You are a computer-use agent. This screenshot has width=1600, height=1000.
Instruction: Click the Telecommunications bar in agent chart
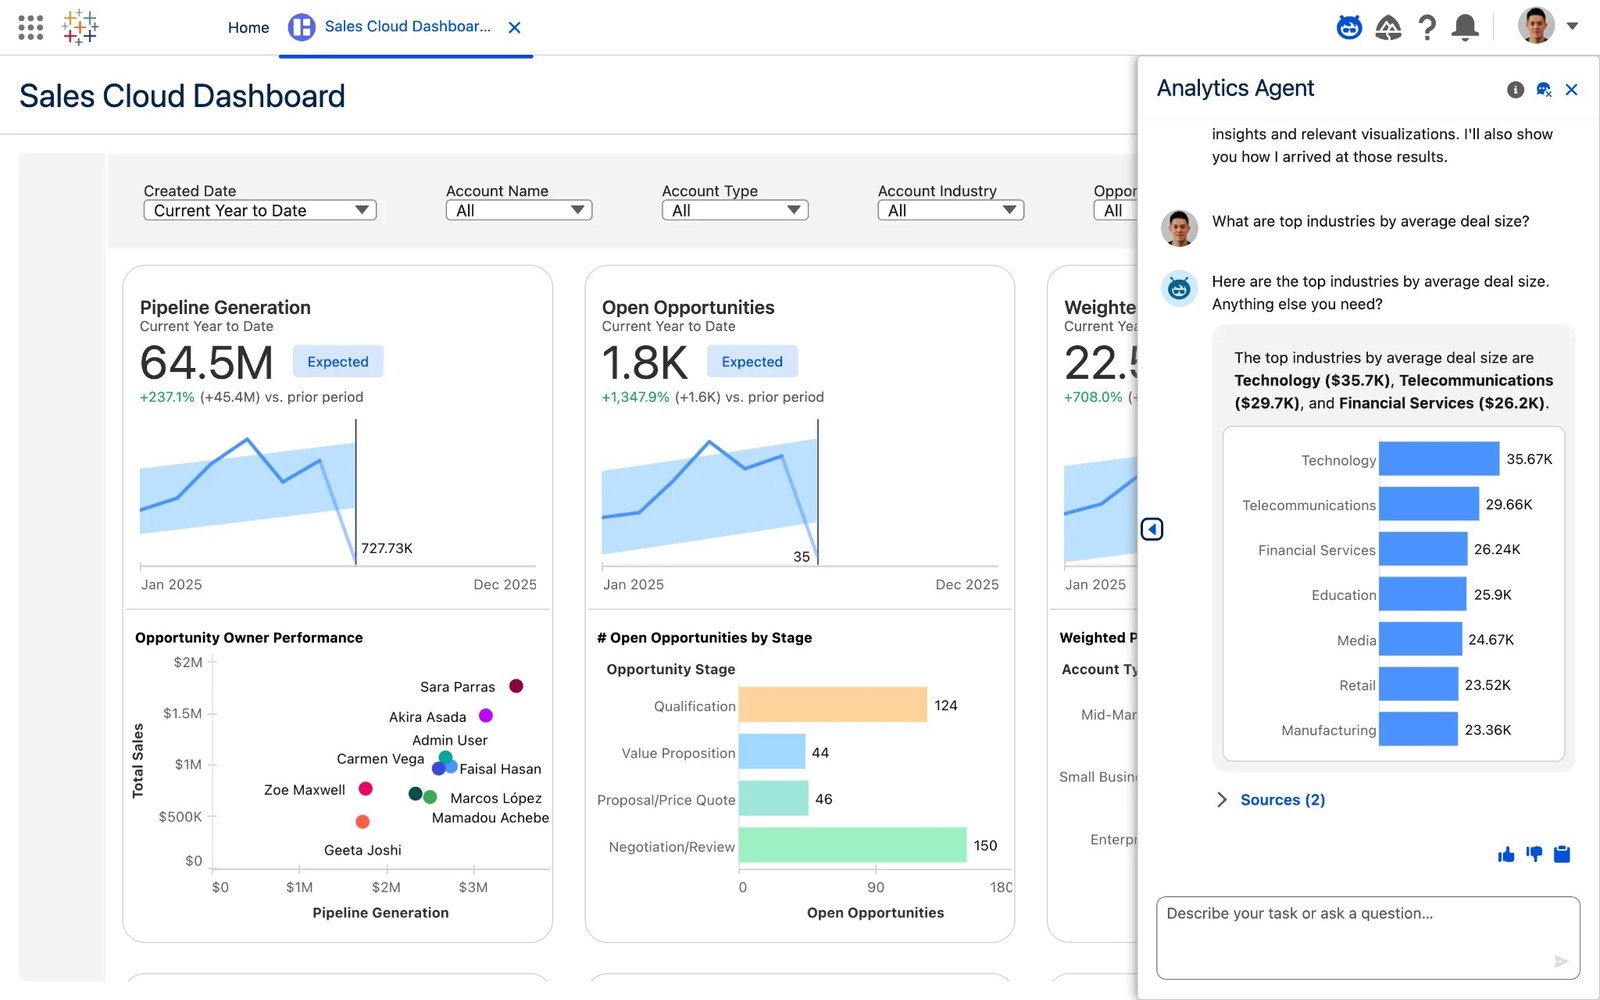pos(1429,504)
